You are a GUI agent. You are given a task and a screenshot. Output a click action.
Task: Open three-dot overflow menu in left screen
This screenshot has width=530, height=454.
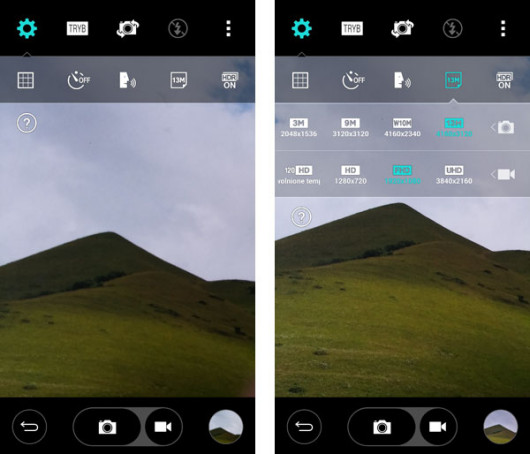228,28
